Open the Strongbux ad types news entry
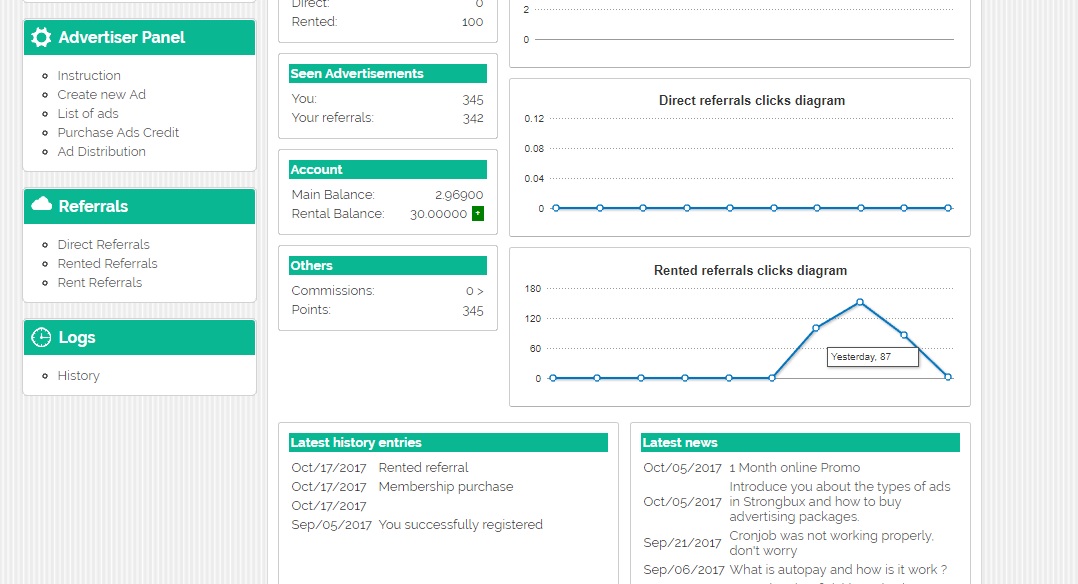 [839, 501]
